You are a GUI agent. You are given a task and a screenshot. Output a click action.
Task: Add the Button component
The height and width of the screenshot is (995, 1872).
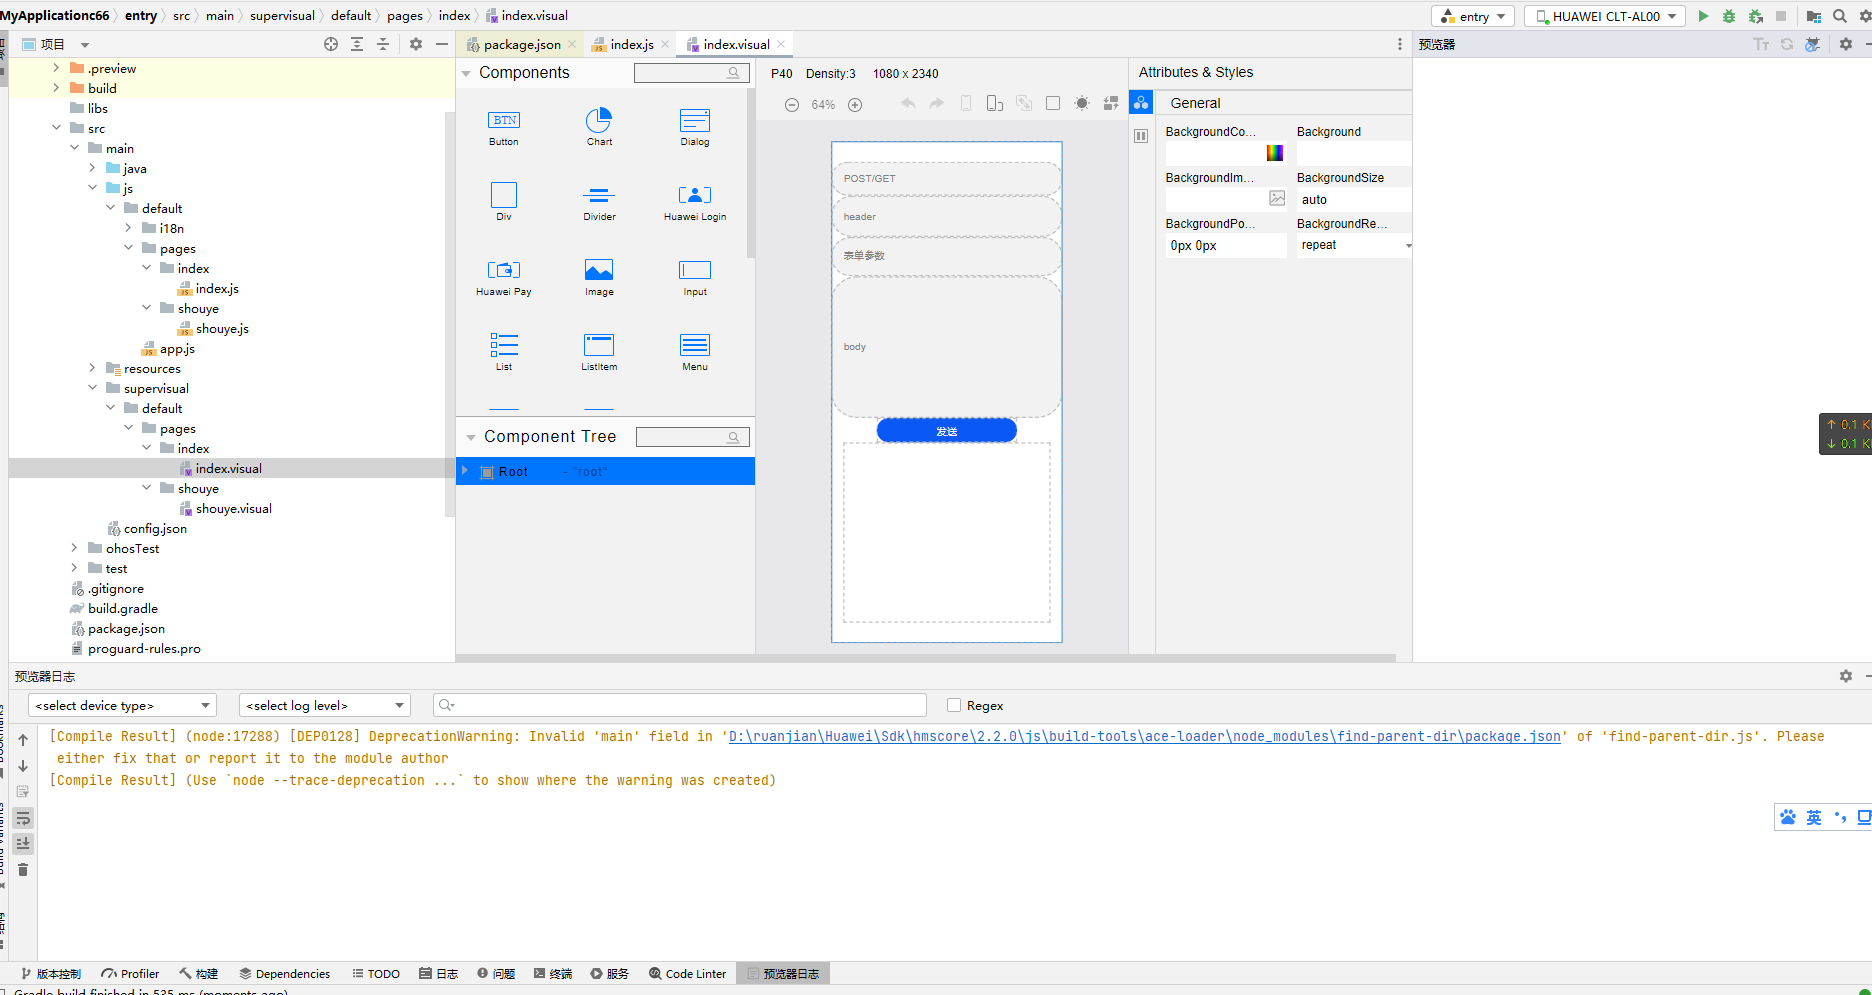[x=504, y=127]
